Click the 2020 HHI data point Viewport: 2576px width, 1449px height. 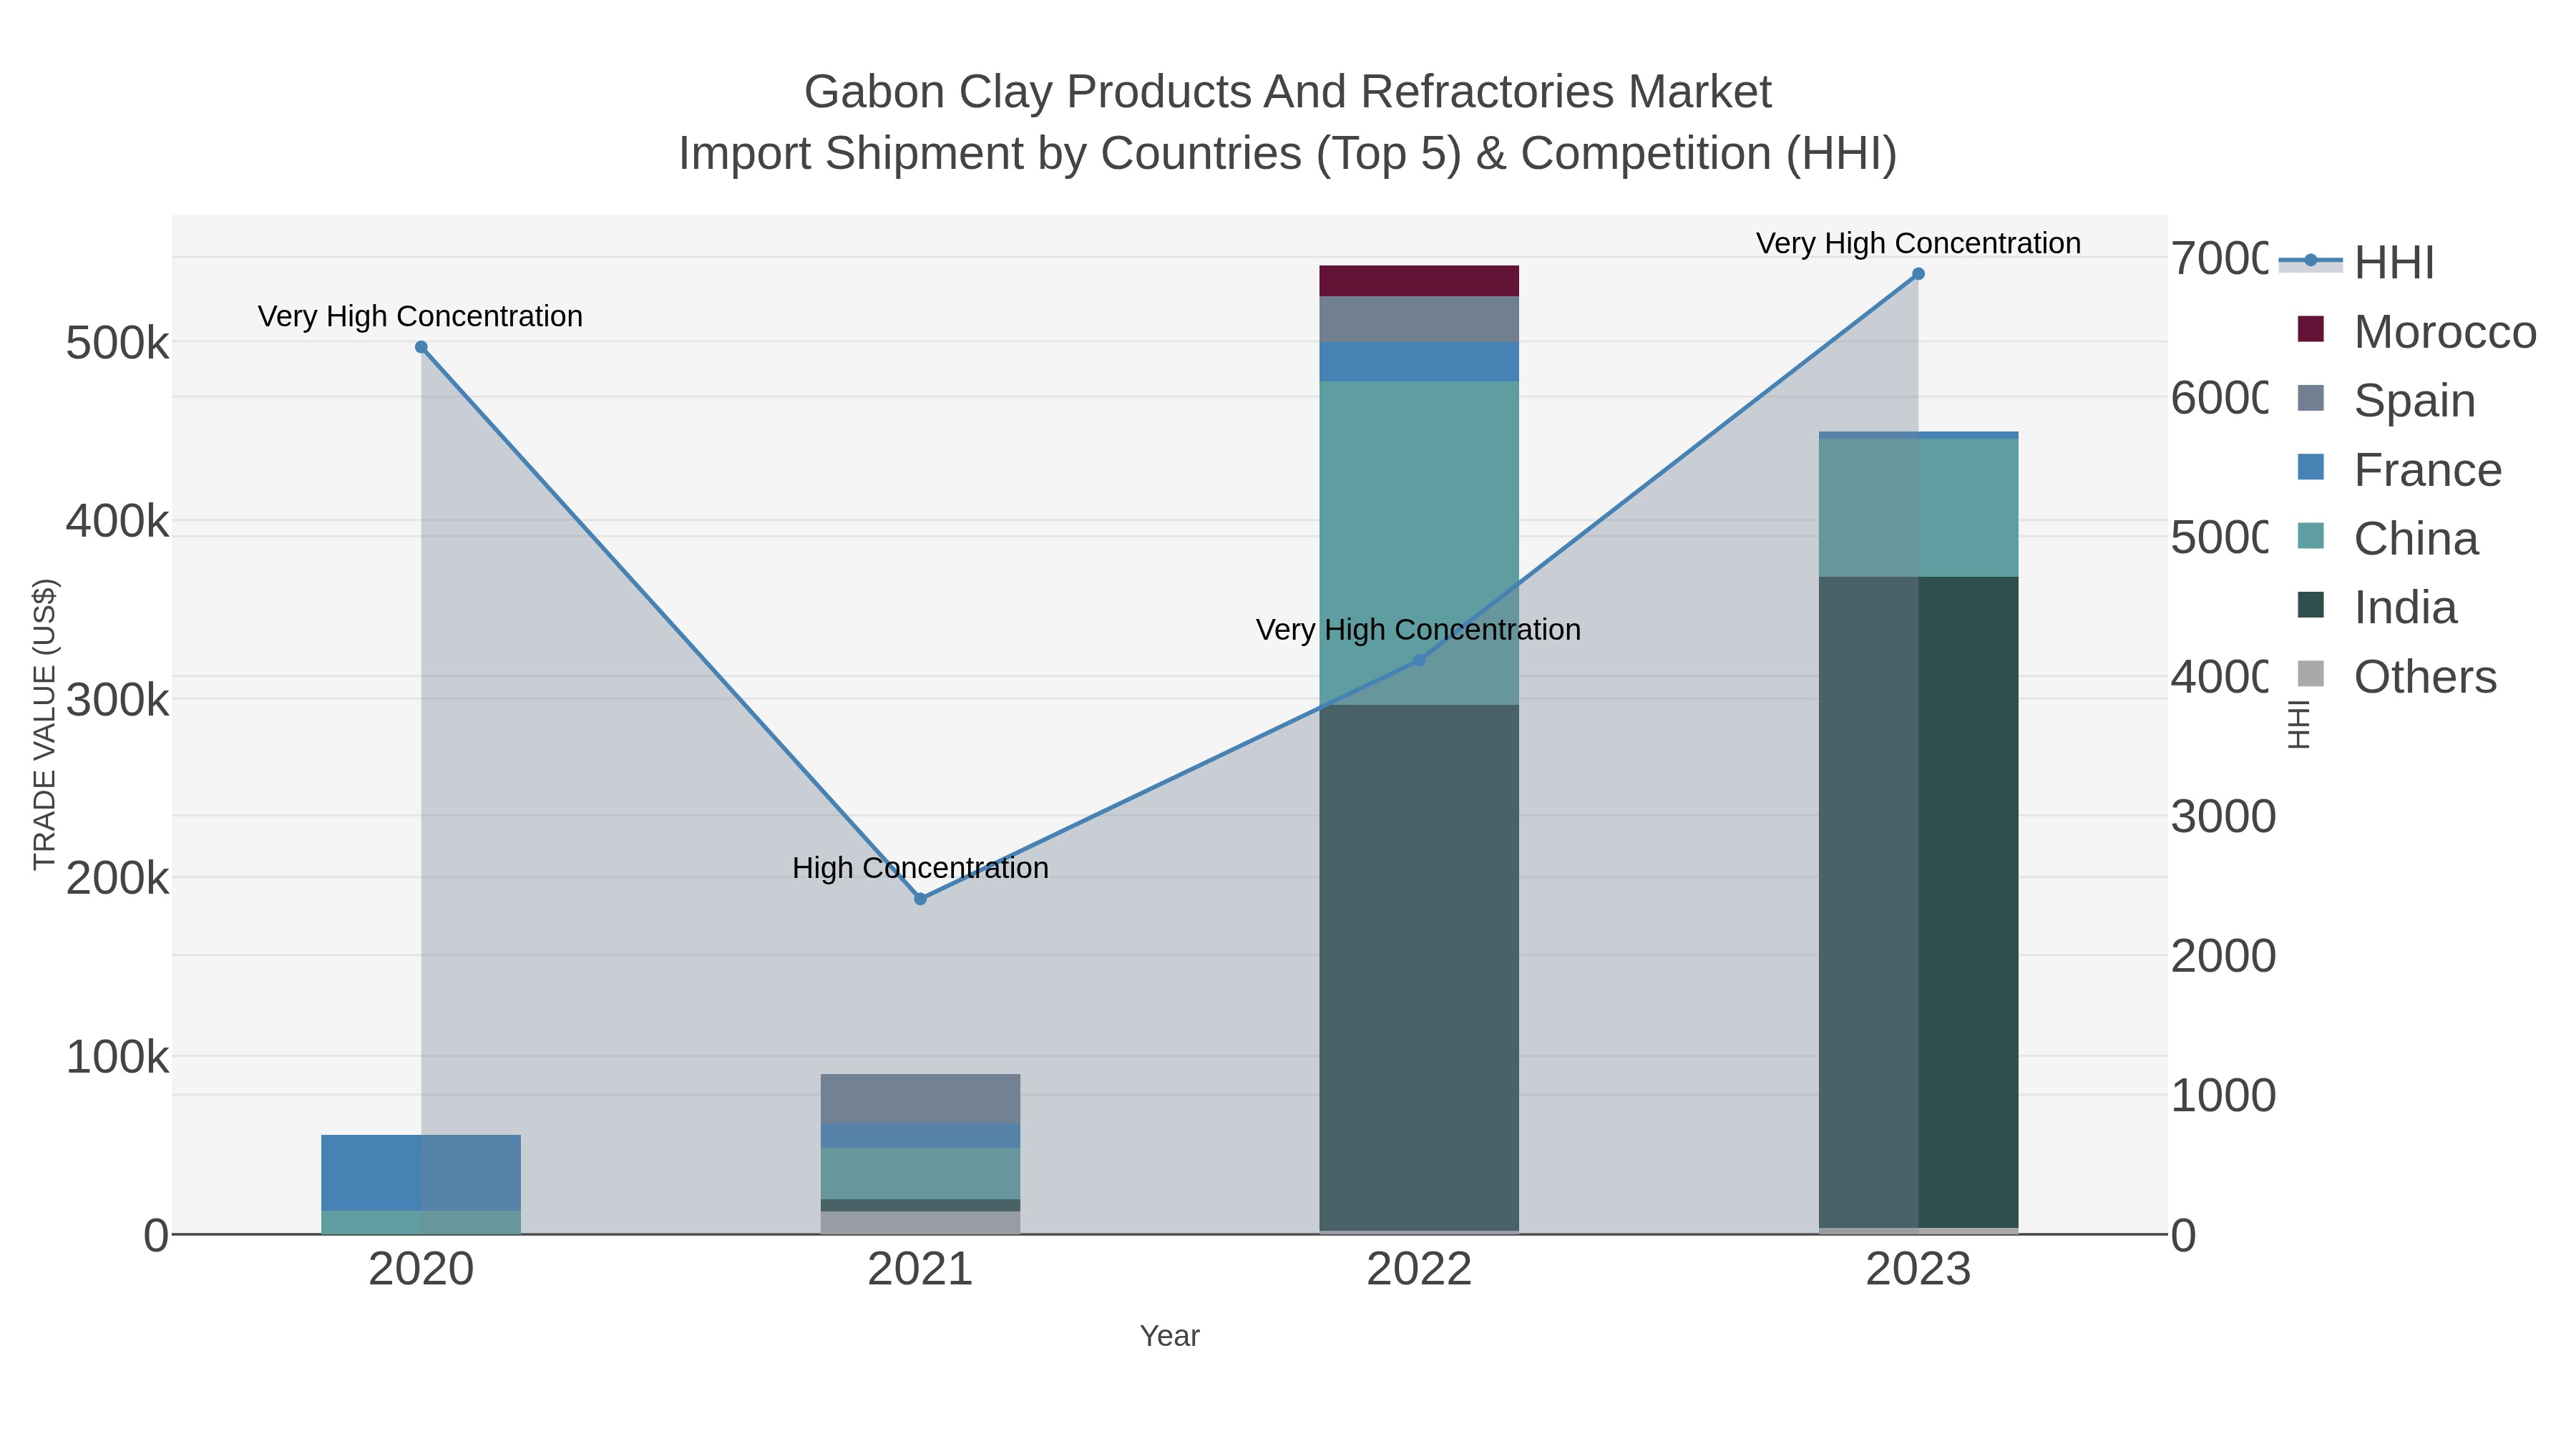click(421, 348)
